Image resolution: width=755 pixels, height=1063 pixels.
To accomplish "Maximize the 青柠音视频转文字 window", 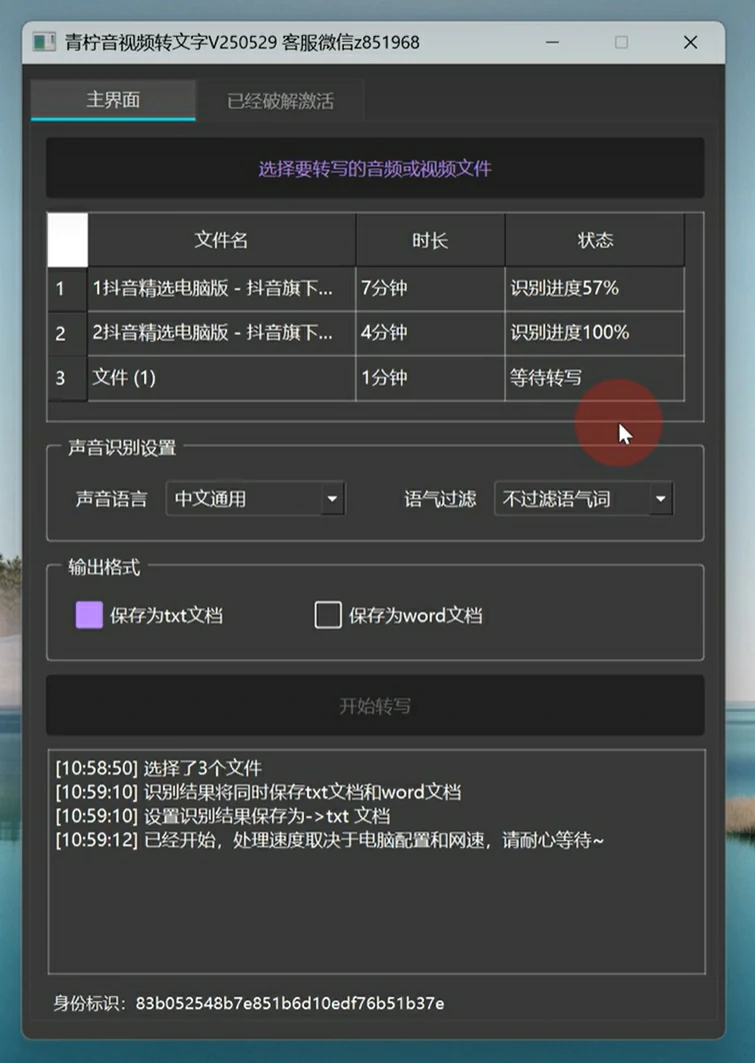I will tap(621, 42).
